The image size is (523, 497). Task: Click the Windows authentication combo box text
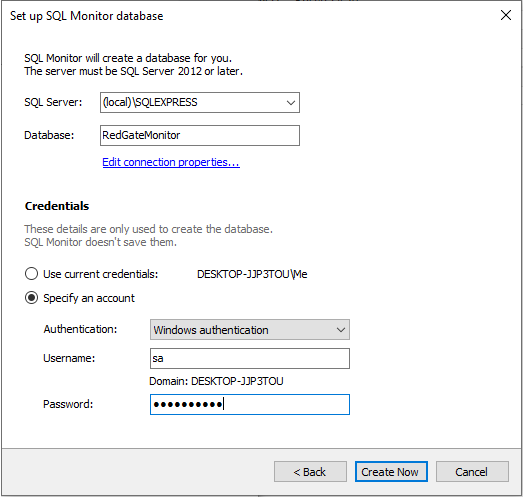[x=211, y=330]
